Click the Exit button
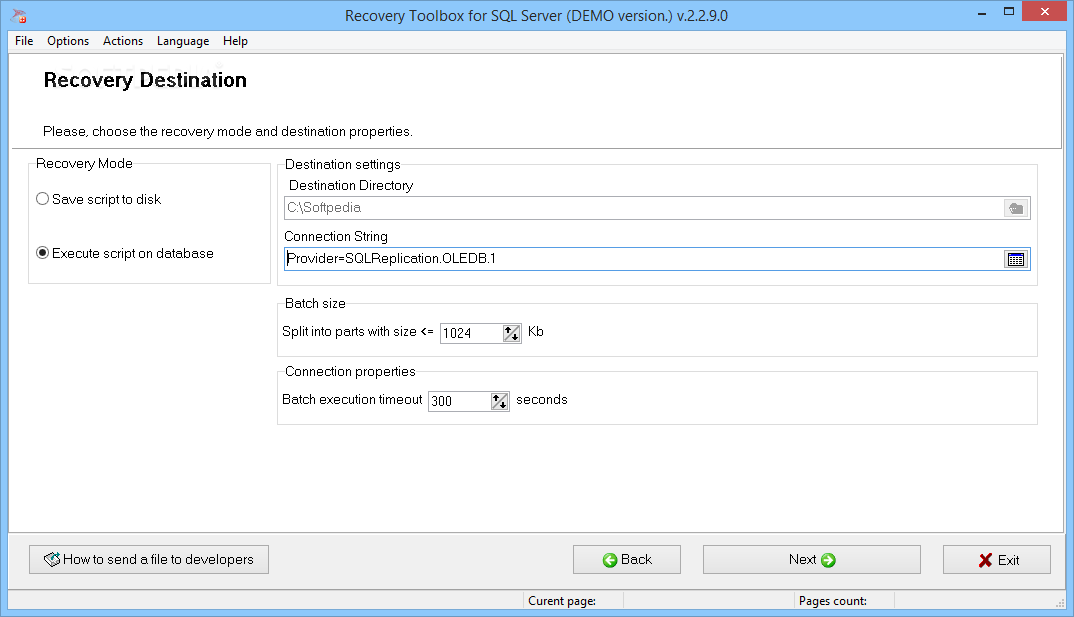The height and width of the screenshot is (617, 1074). click(x=997, y=559)
